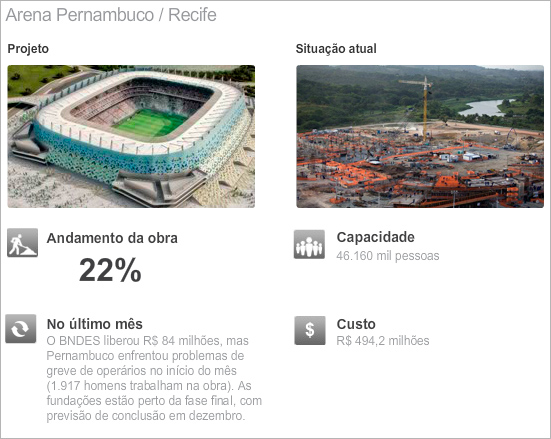
Task: Select the Situação atual heading
Action: [336, 49]
